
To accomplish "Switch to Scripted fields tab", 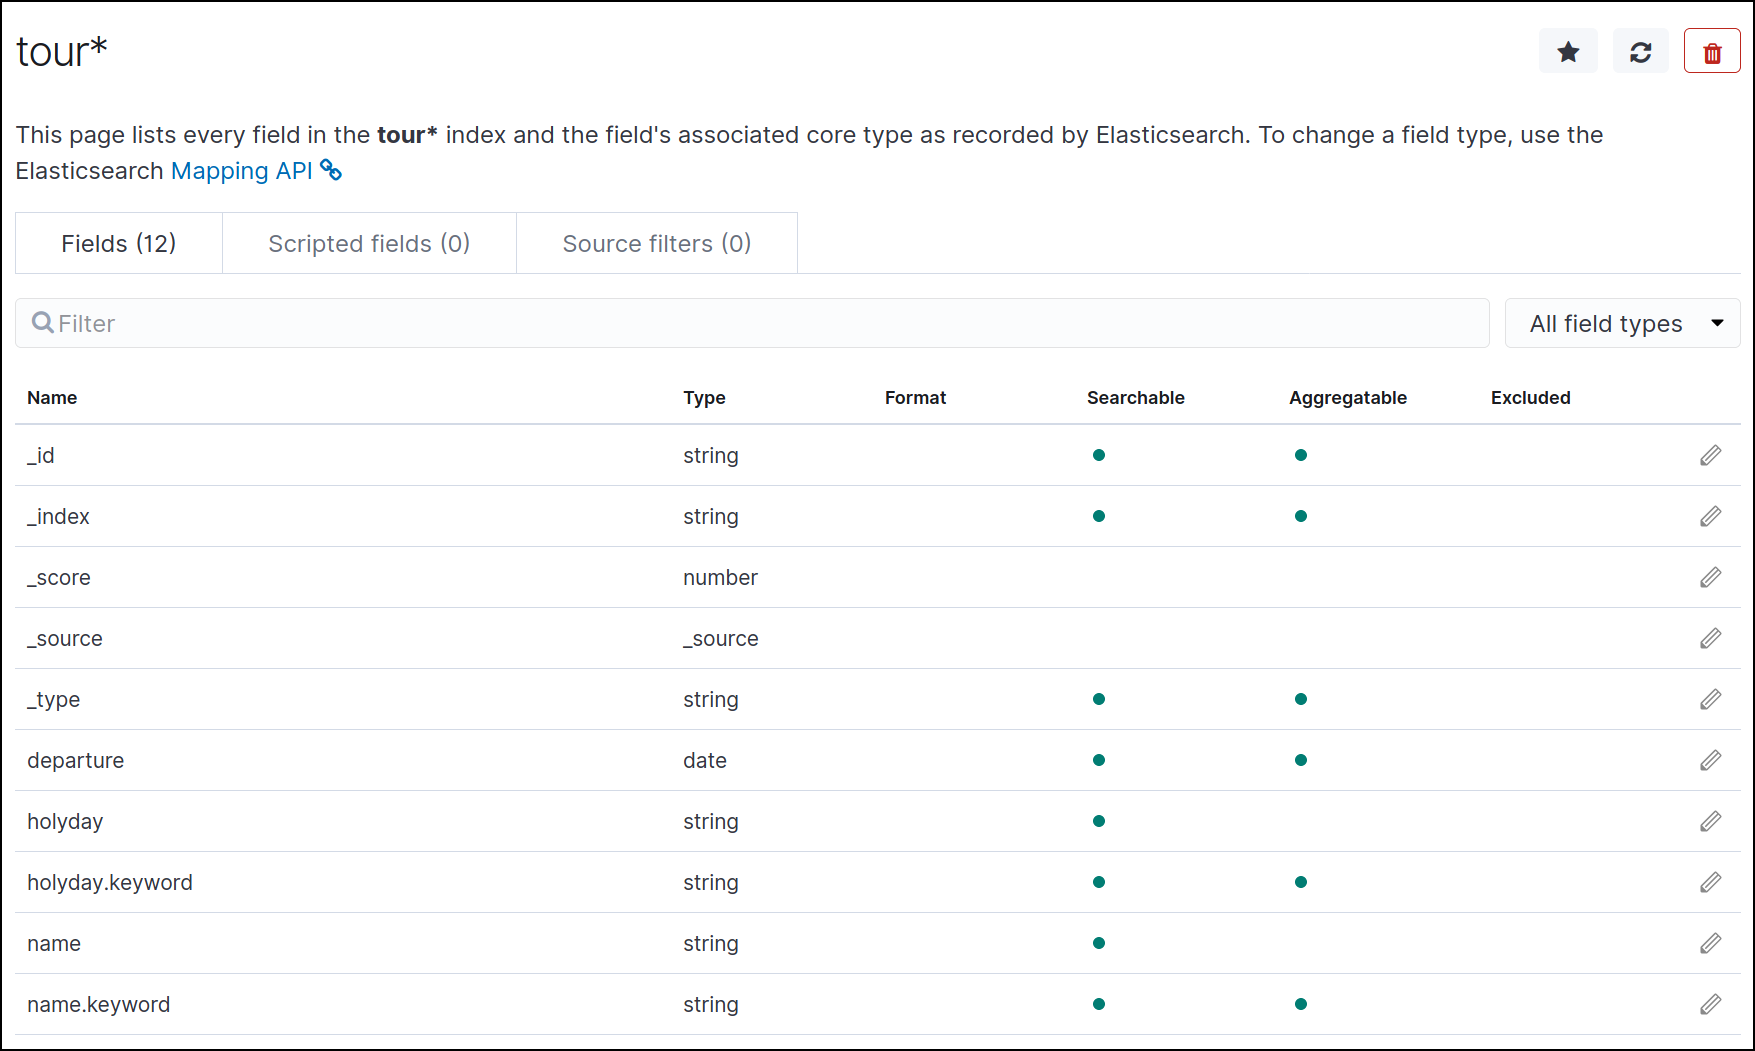I will (x=369, y=244).
